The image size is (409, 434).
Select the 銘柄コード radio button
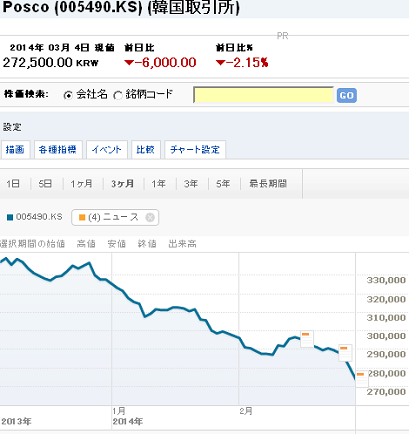point(117,96)
